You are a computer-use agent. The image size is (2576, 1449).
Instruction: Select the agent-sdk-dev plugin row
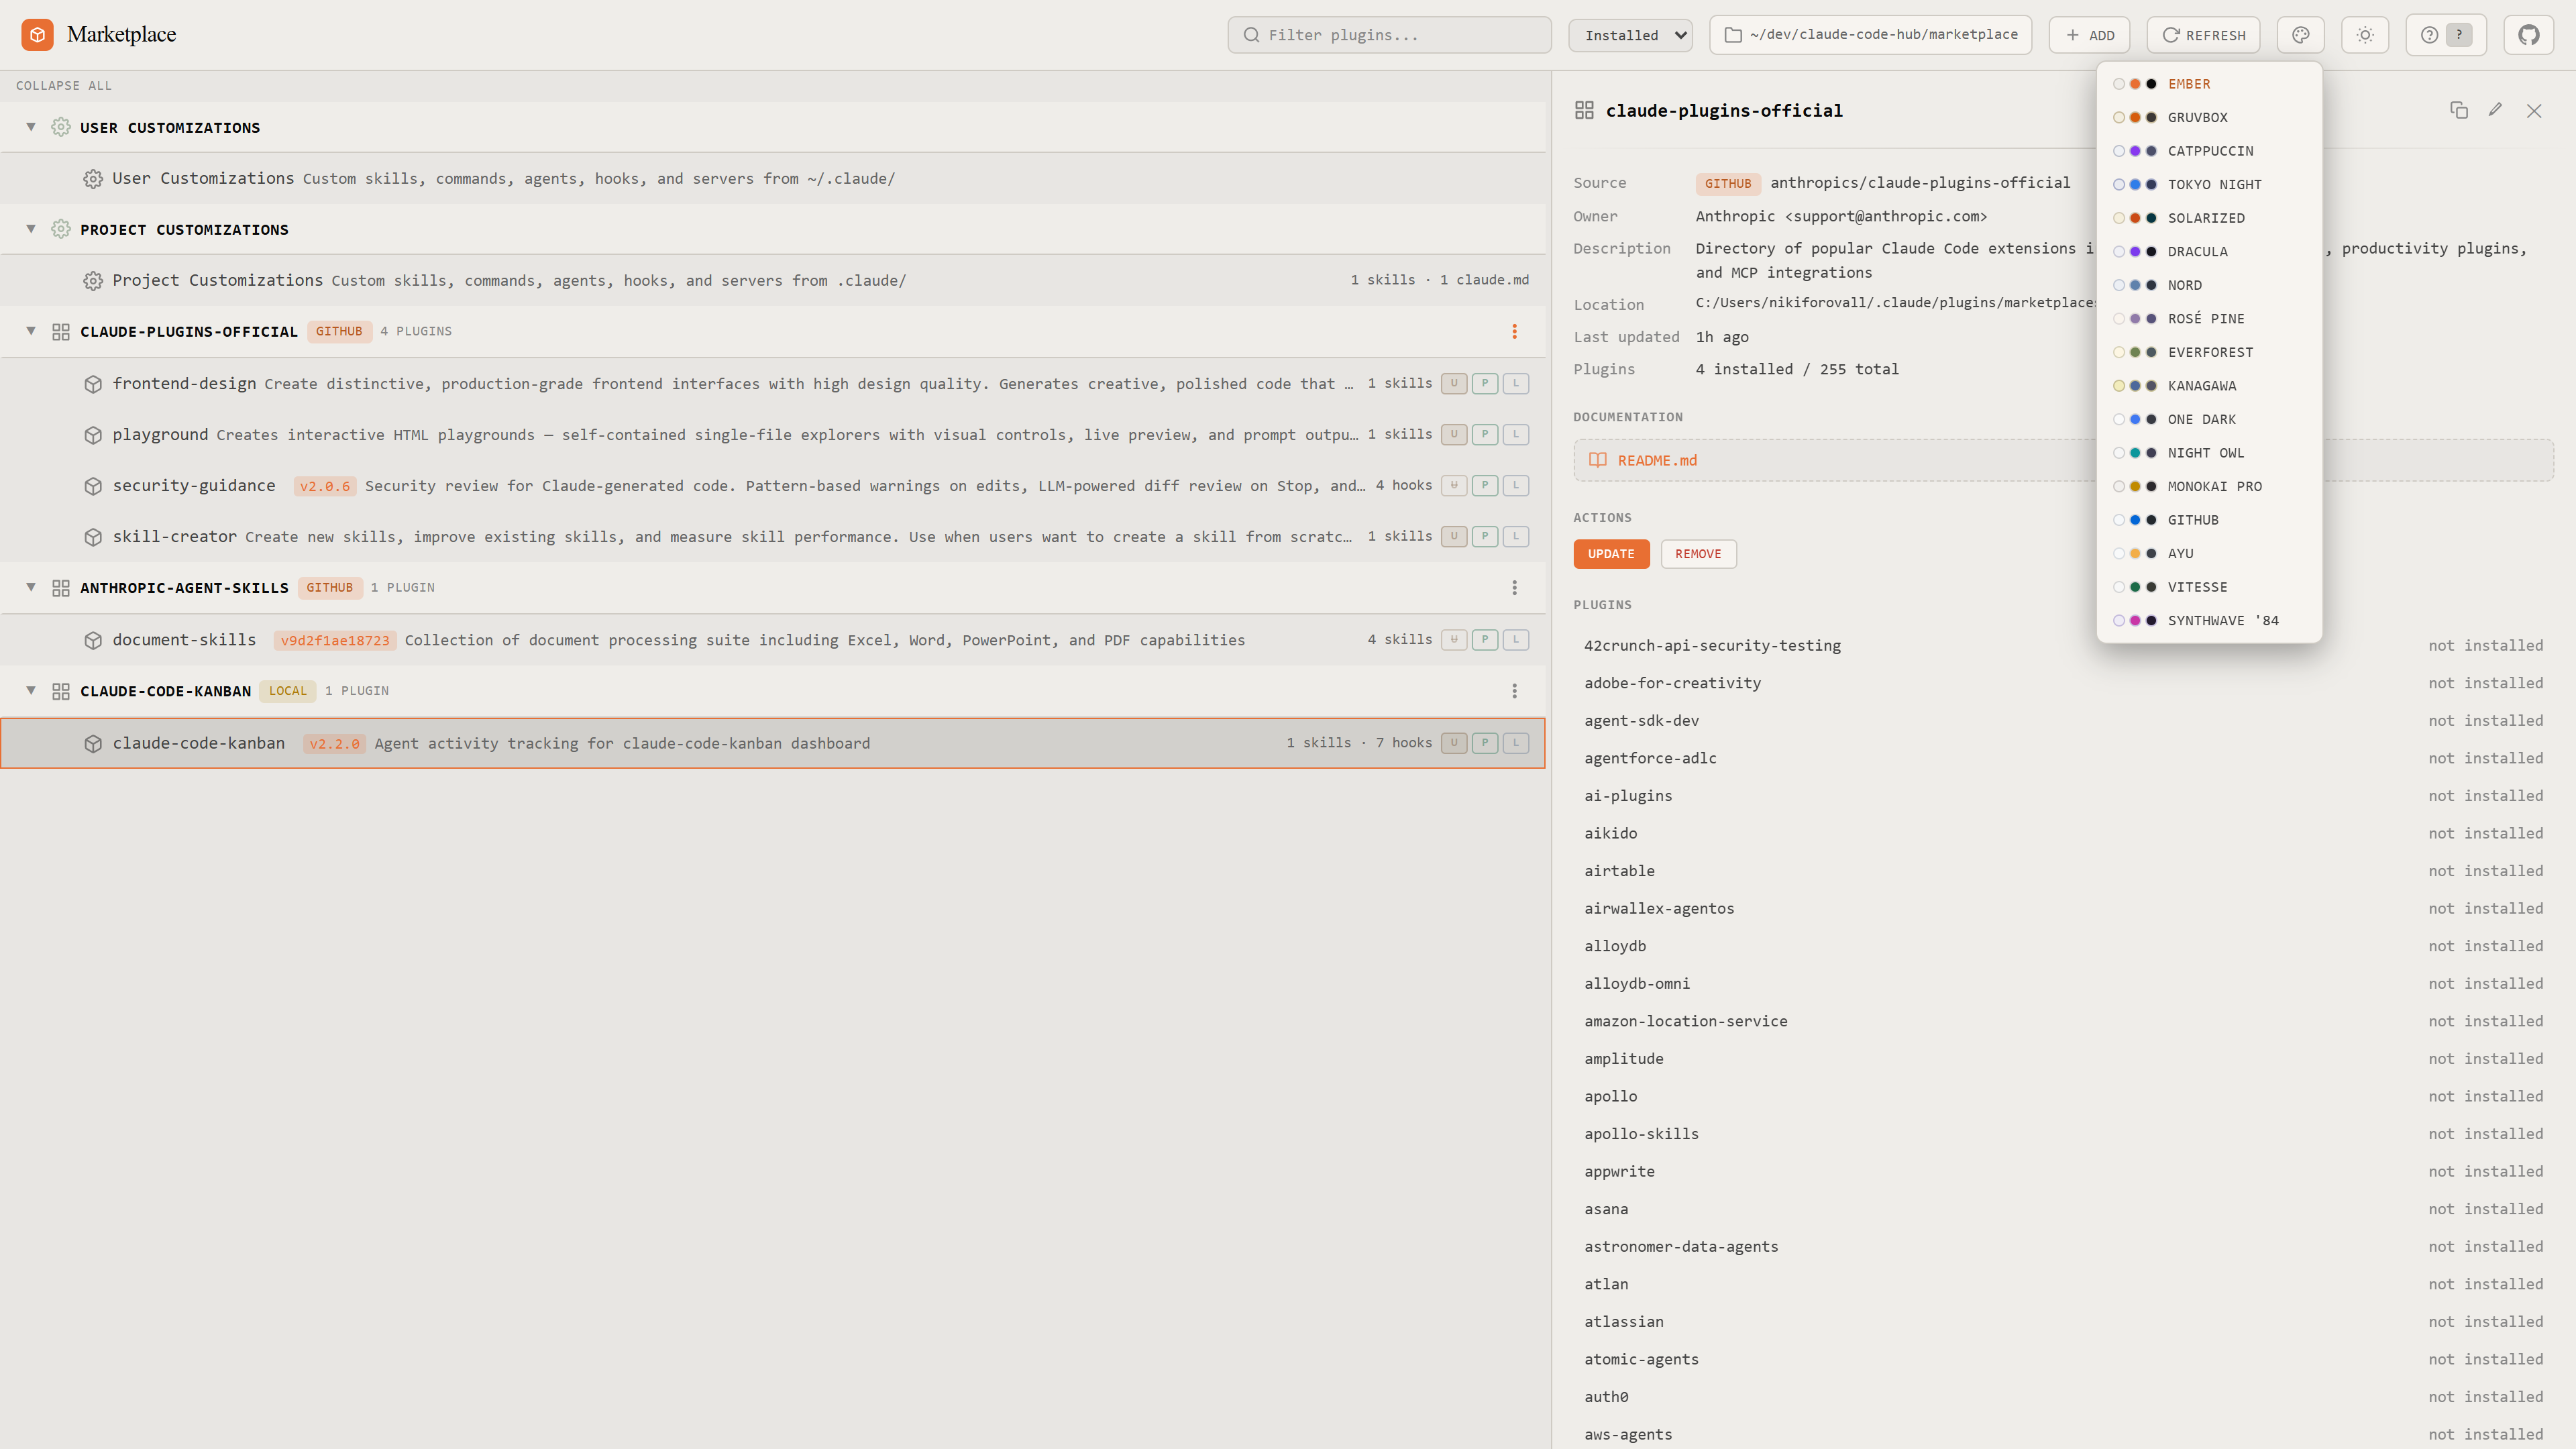tap(2063, 720)
